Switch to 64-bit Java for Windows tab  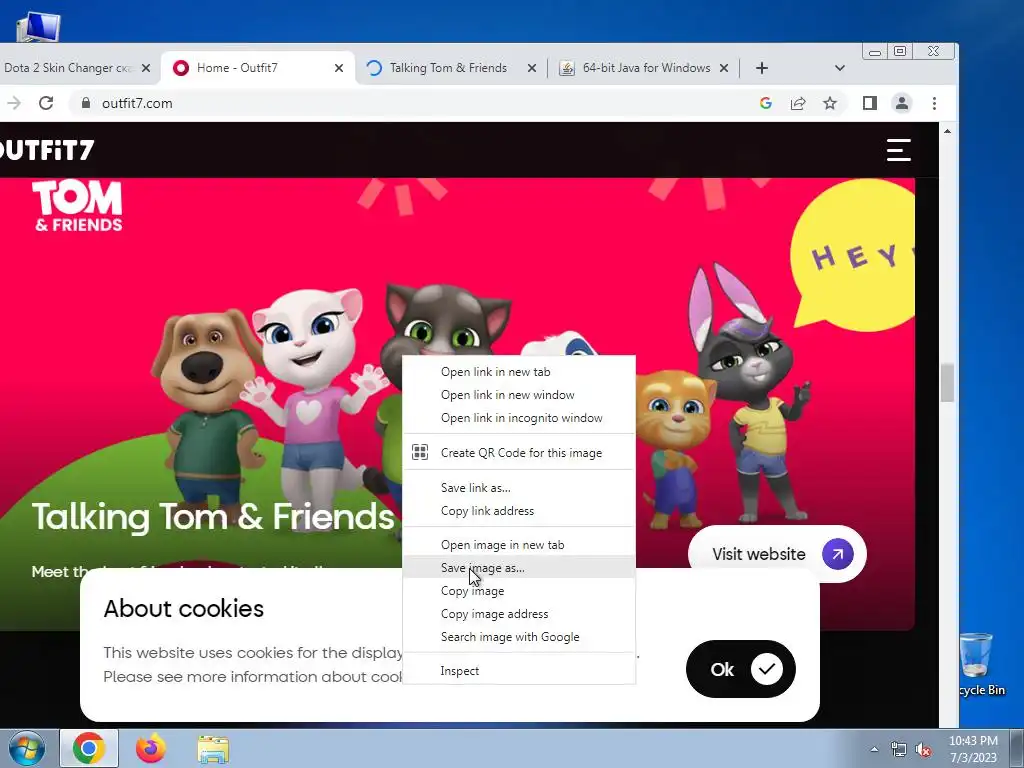(x=645, y=68)
